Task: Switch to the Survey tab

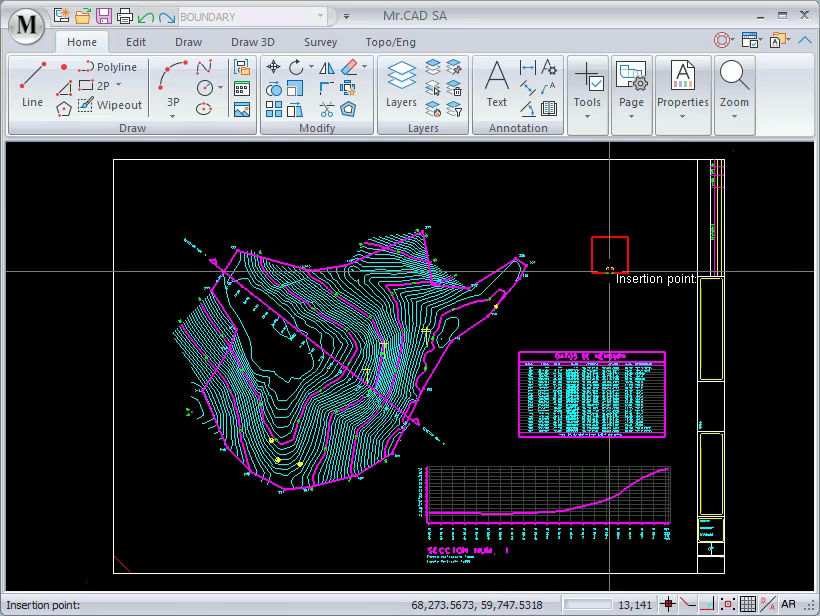Action: (x=320, y=42)
